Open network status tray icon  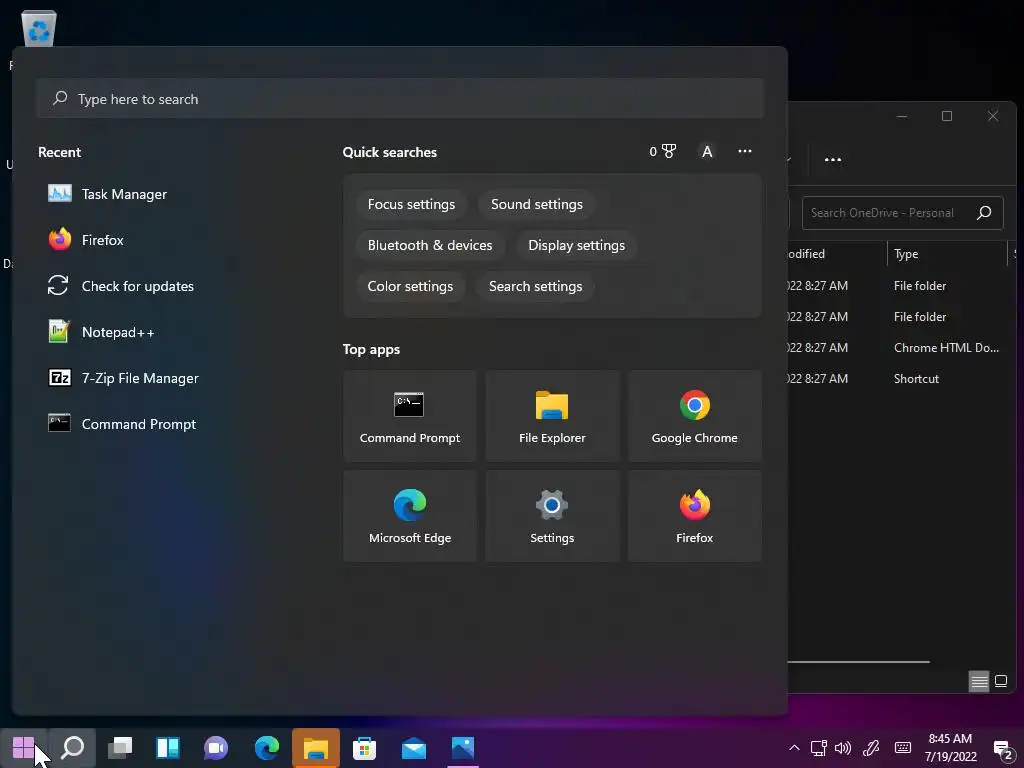pos(819,748)
